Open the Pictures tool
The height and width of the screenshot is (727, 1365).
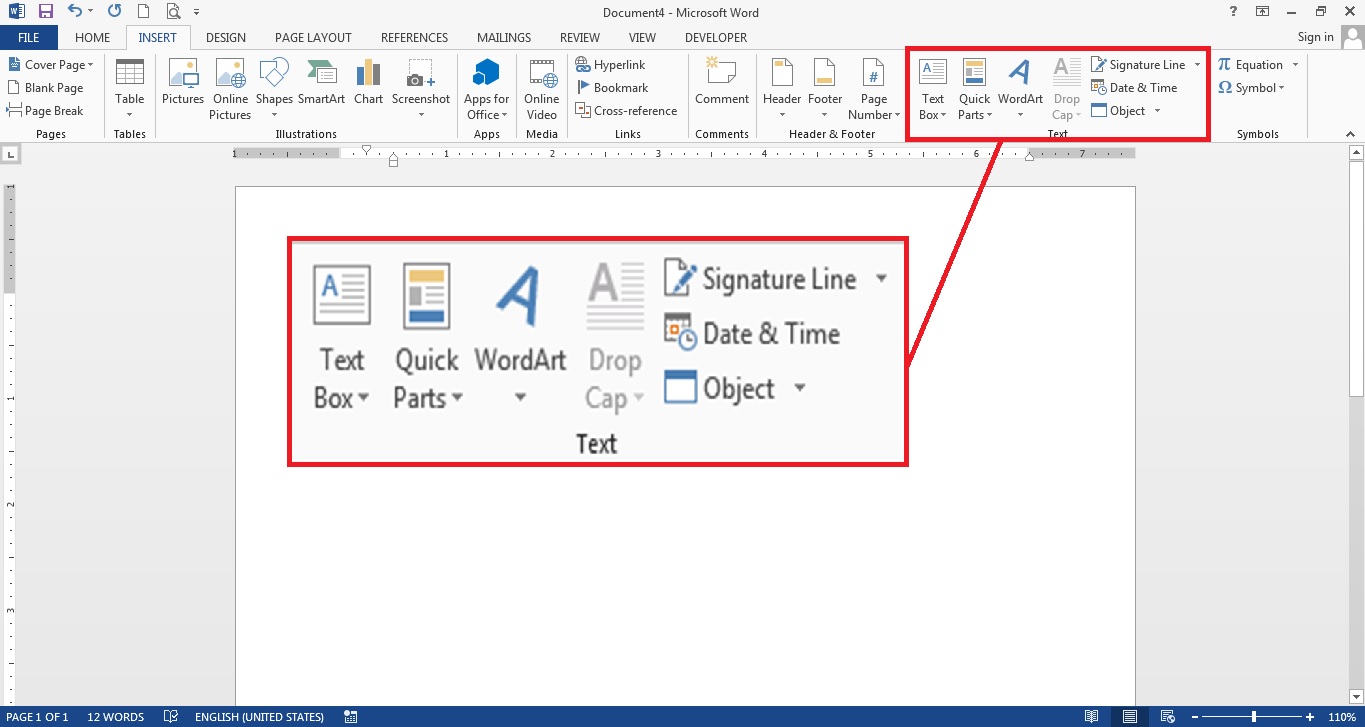(x=182, y=88)
